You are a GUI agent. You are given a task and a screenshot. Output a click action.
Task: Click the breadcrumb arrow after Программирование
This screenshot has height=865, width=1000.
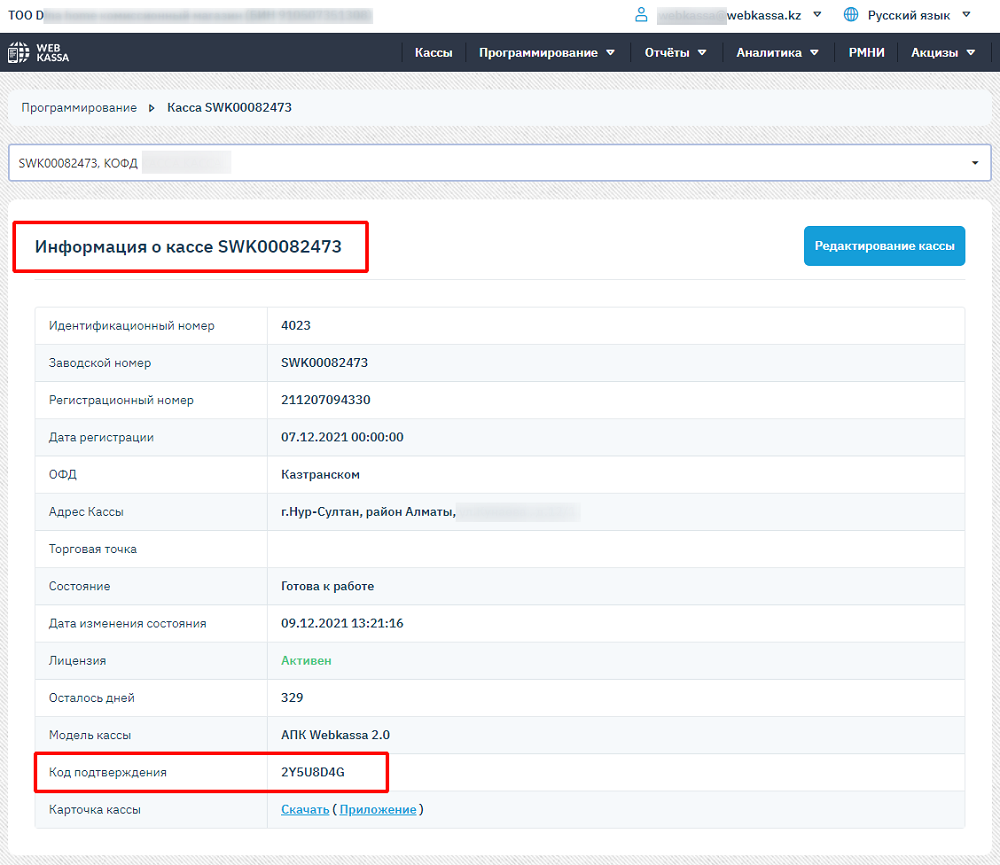click(152, 108)
